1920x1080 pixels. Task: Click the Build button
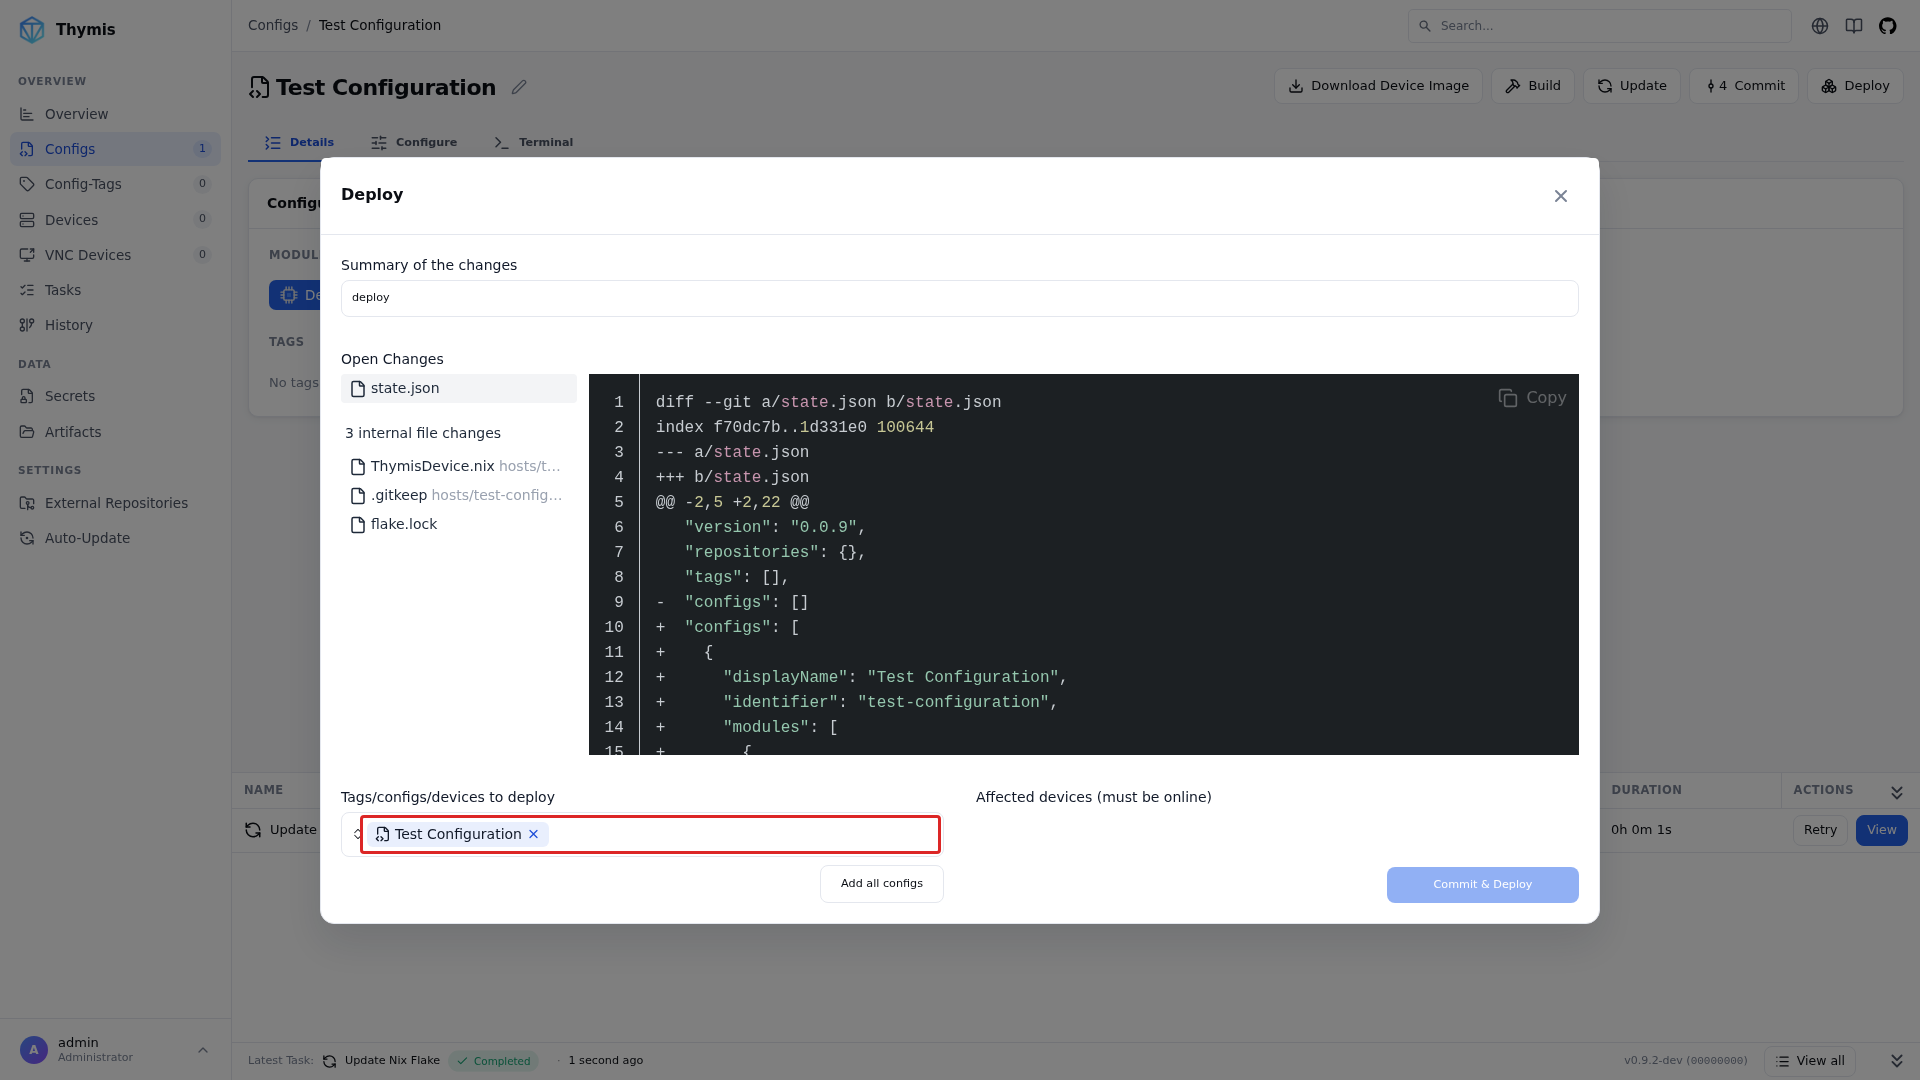click(x=1533, y=86)
